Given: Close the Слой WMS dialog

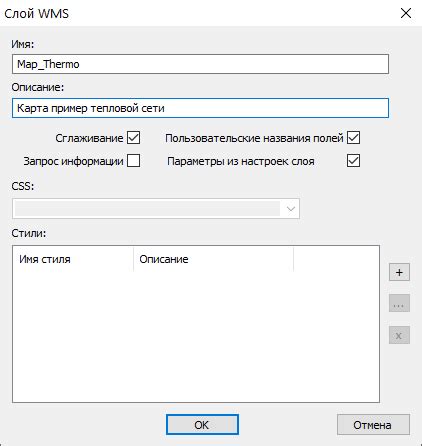Looking at the screenshot, I should (406, 13).
